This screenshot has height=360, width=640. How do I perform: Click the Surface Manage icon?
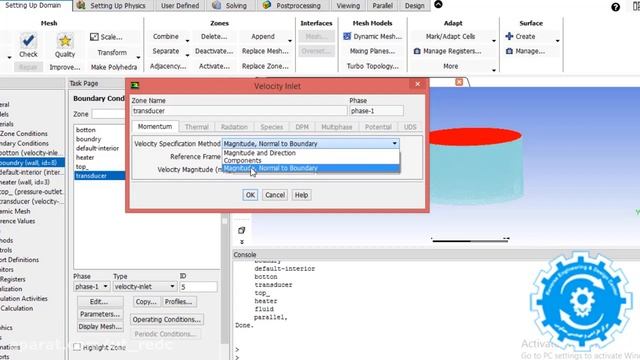509,51
